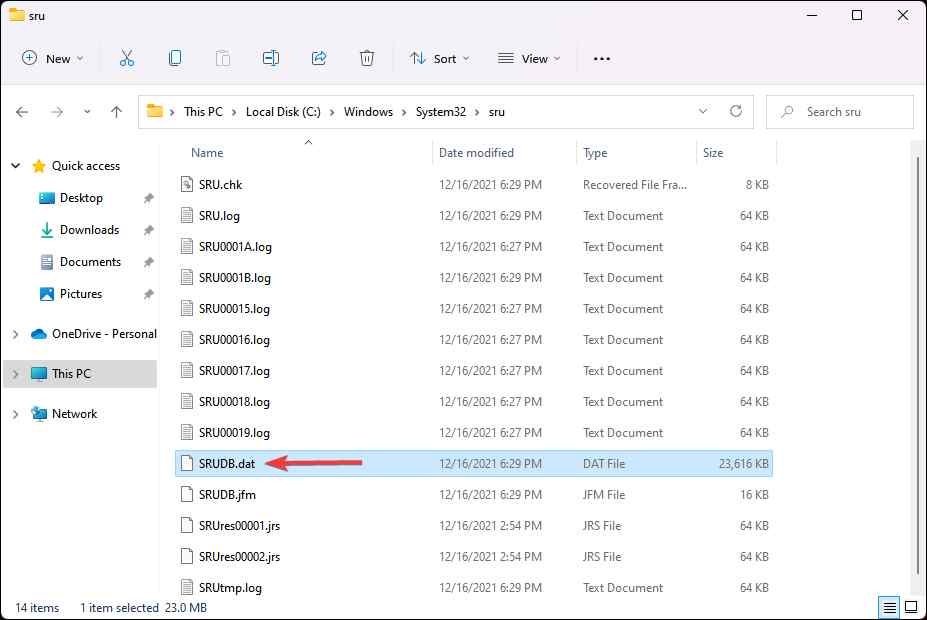Image resolution: width=927 pixels, height=620 pixels.
Task: Select the SRU0001B.log file
Action: click(474, 278)
